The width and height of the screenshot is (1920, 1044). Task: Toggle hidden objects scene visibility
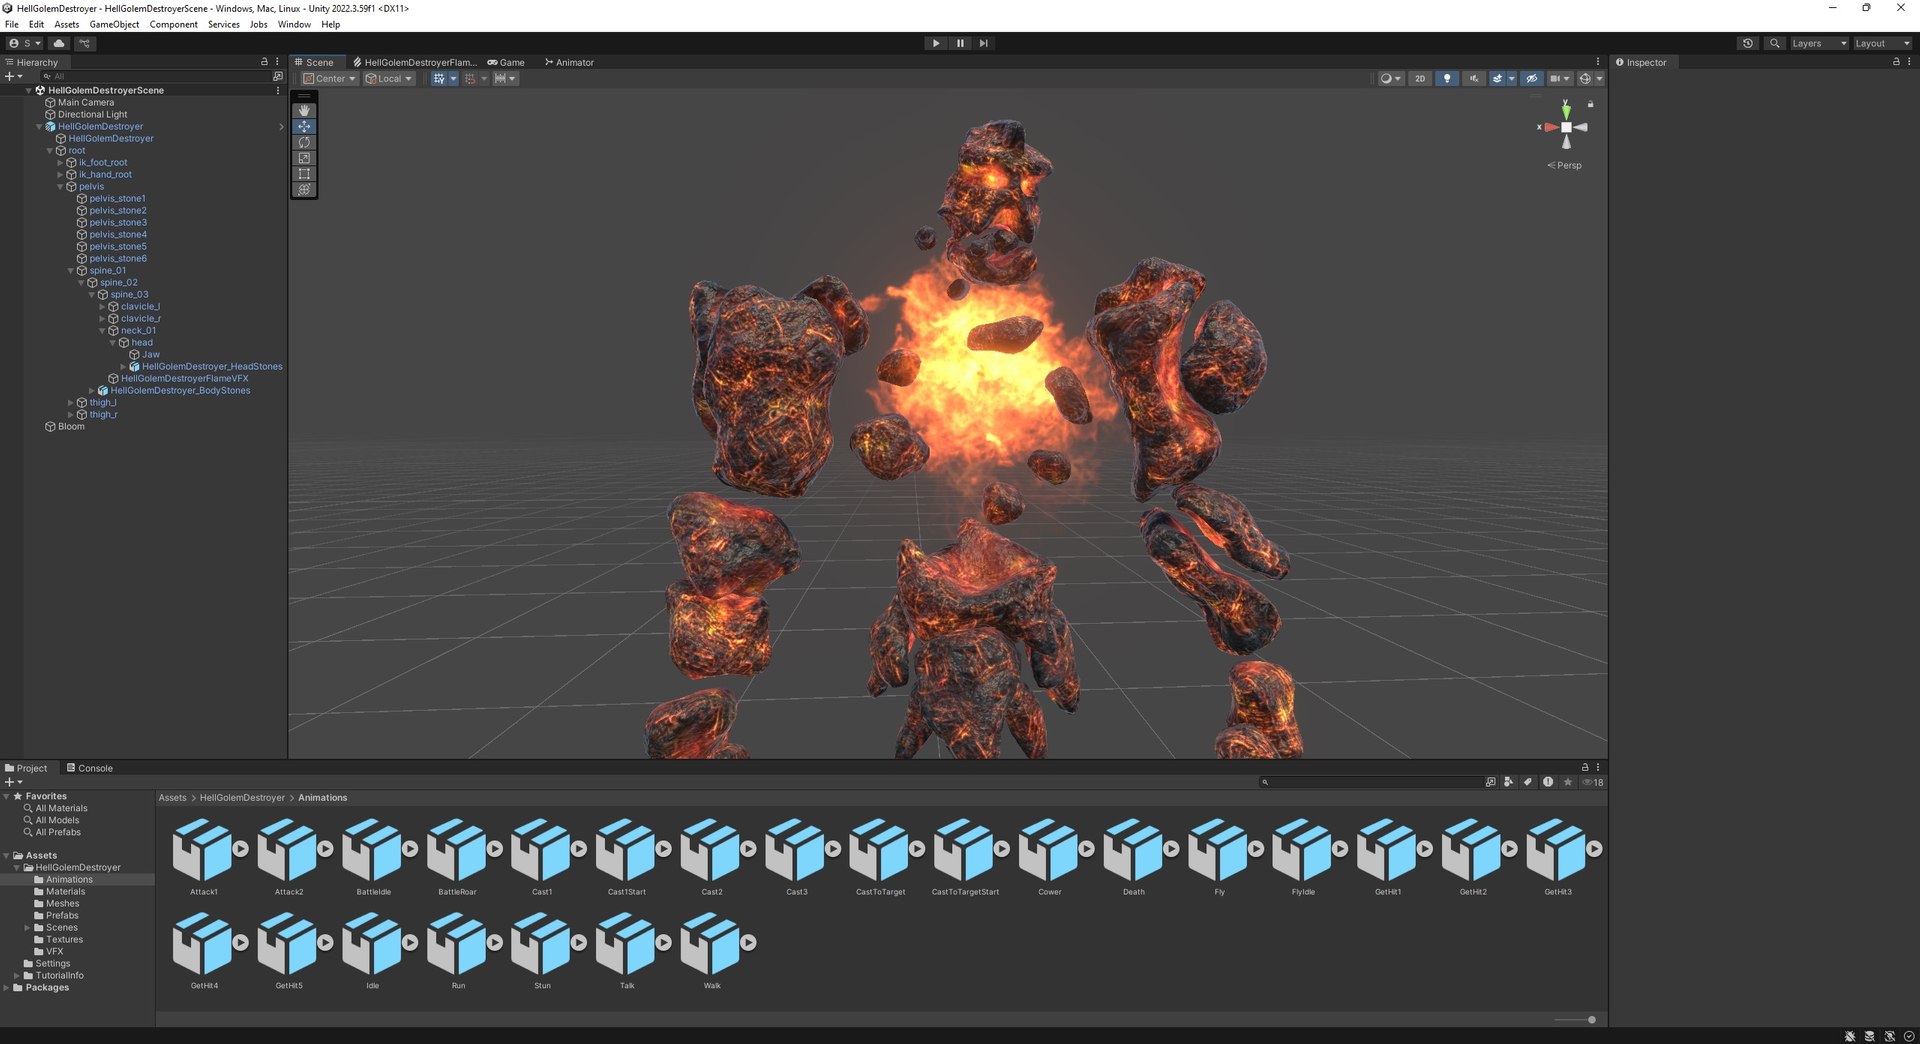pos(1531,78)
